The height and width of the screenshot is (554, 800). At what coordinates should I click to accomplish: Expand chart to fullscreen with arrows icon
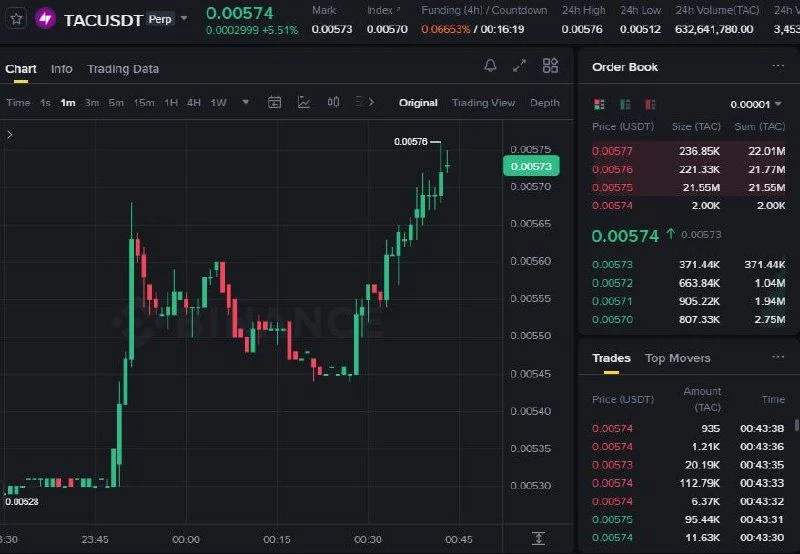pyautogui.click(x=519, y=65)
